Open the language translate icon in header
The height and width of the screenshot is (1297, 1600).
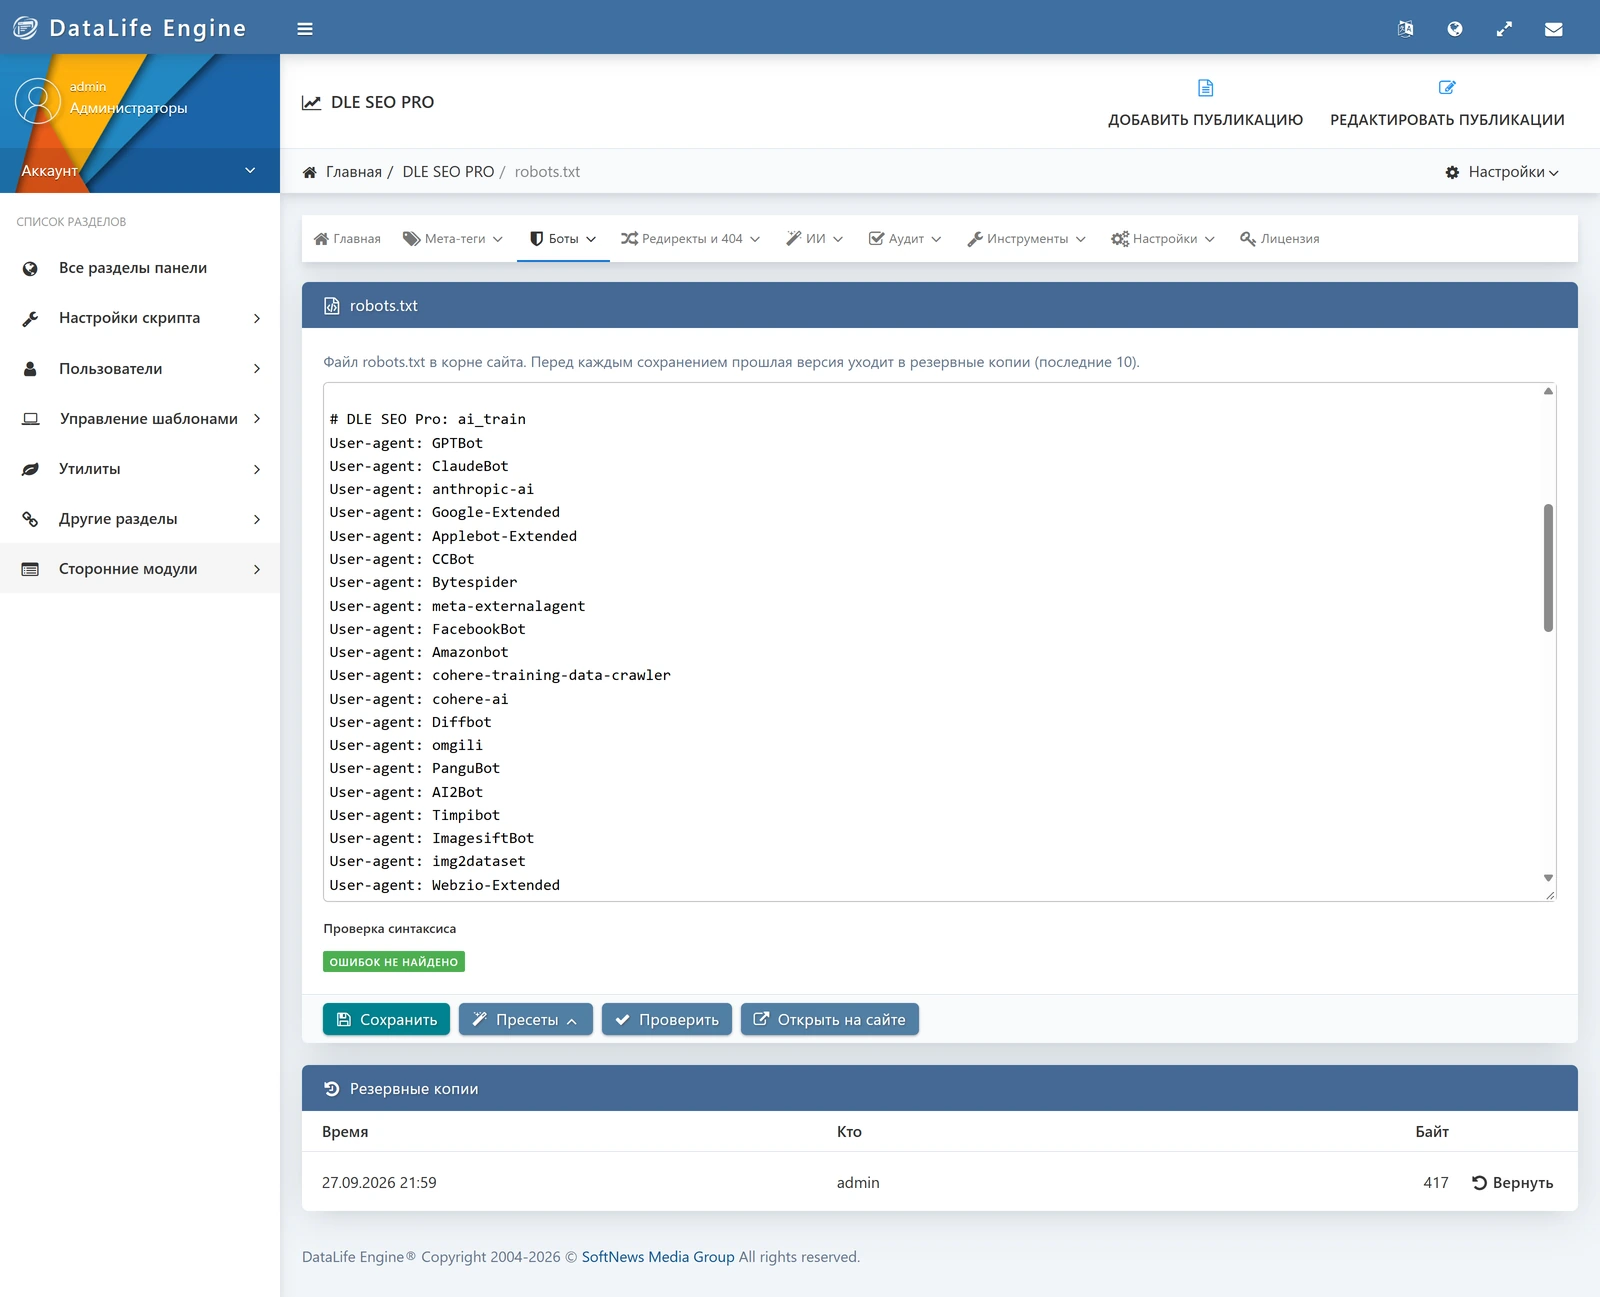[1405, 29]
